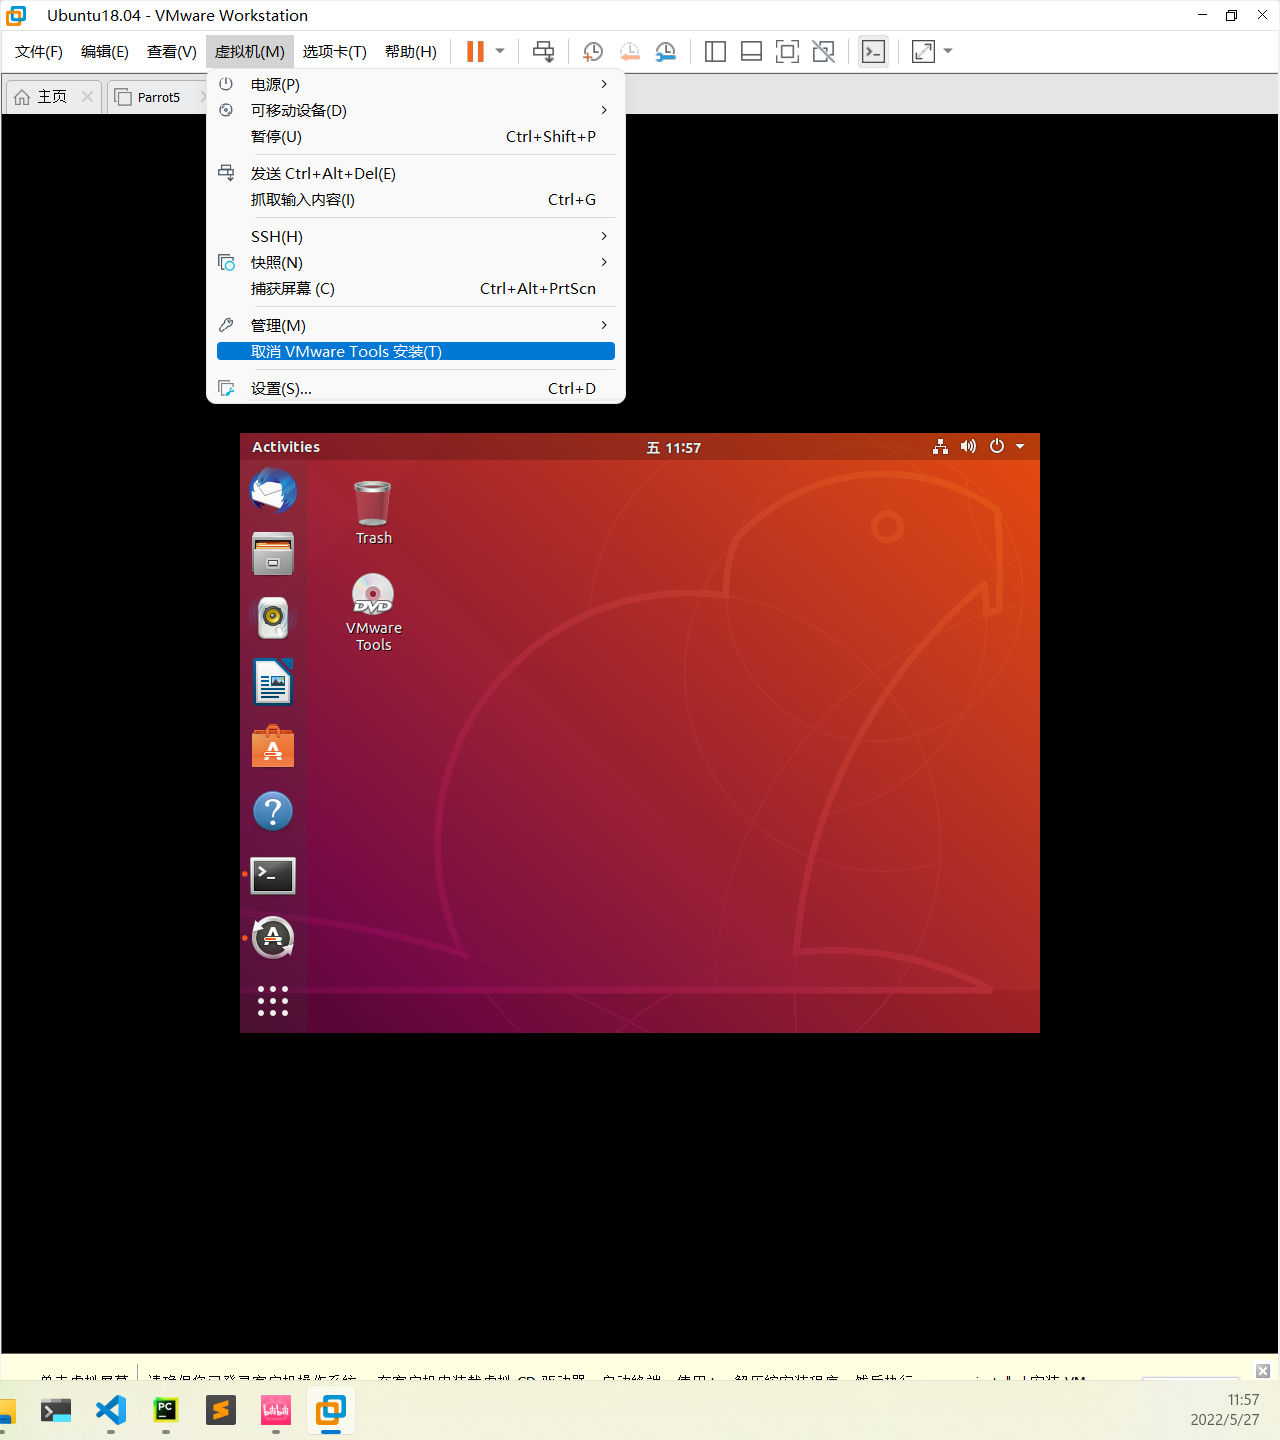Toggle the thumbnail bar view icon
1280x1440 pixels.
click(751, 51)
